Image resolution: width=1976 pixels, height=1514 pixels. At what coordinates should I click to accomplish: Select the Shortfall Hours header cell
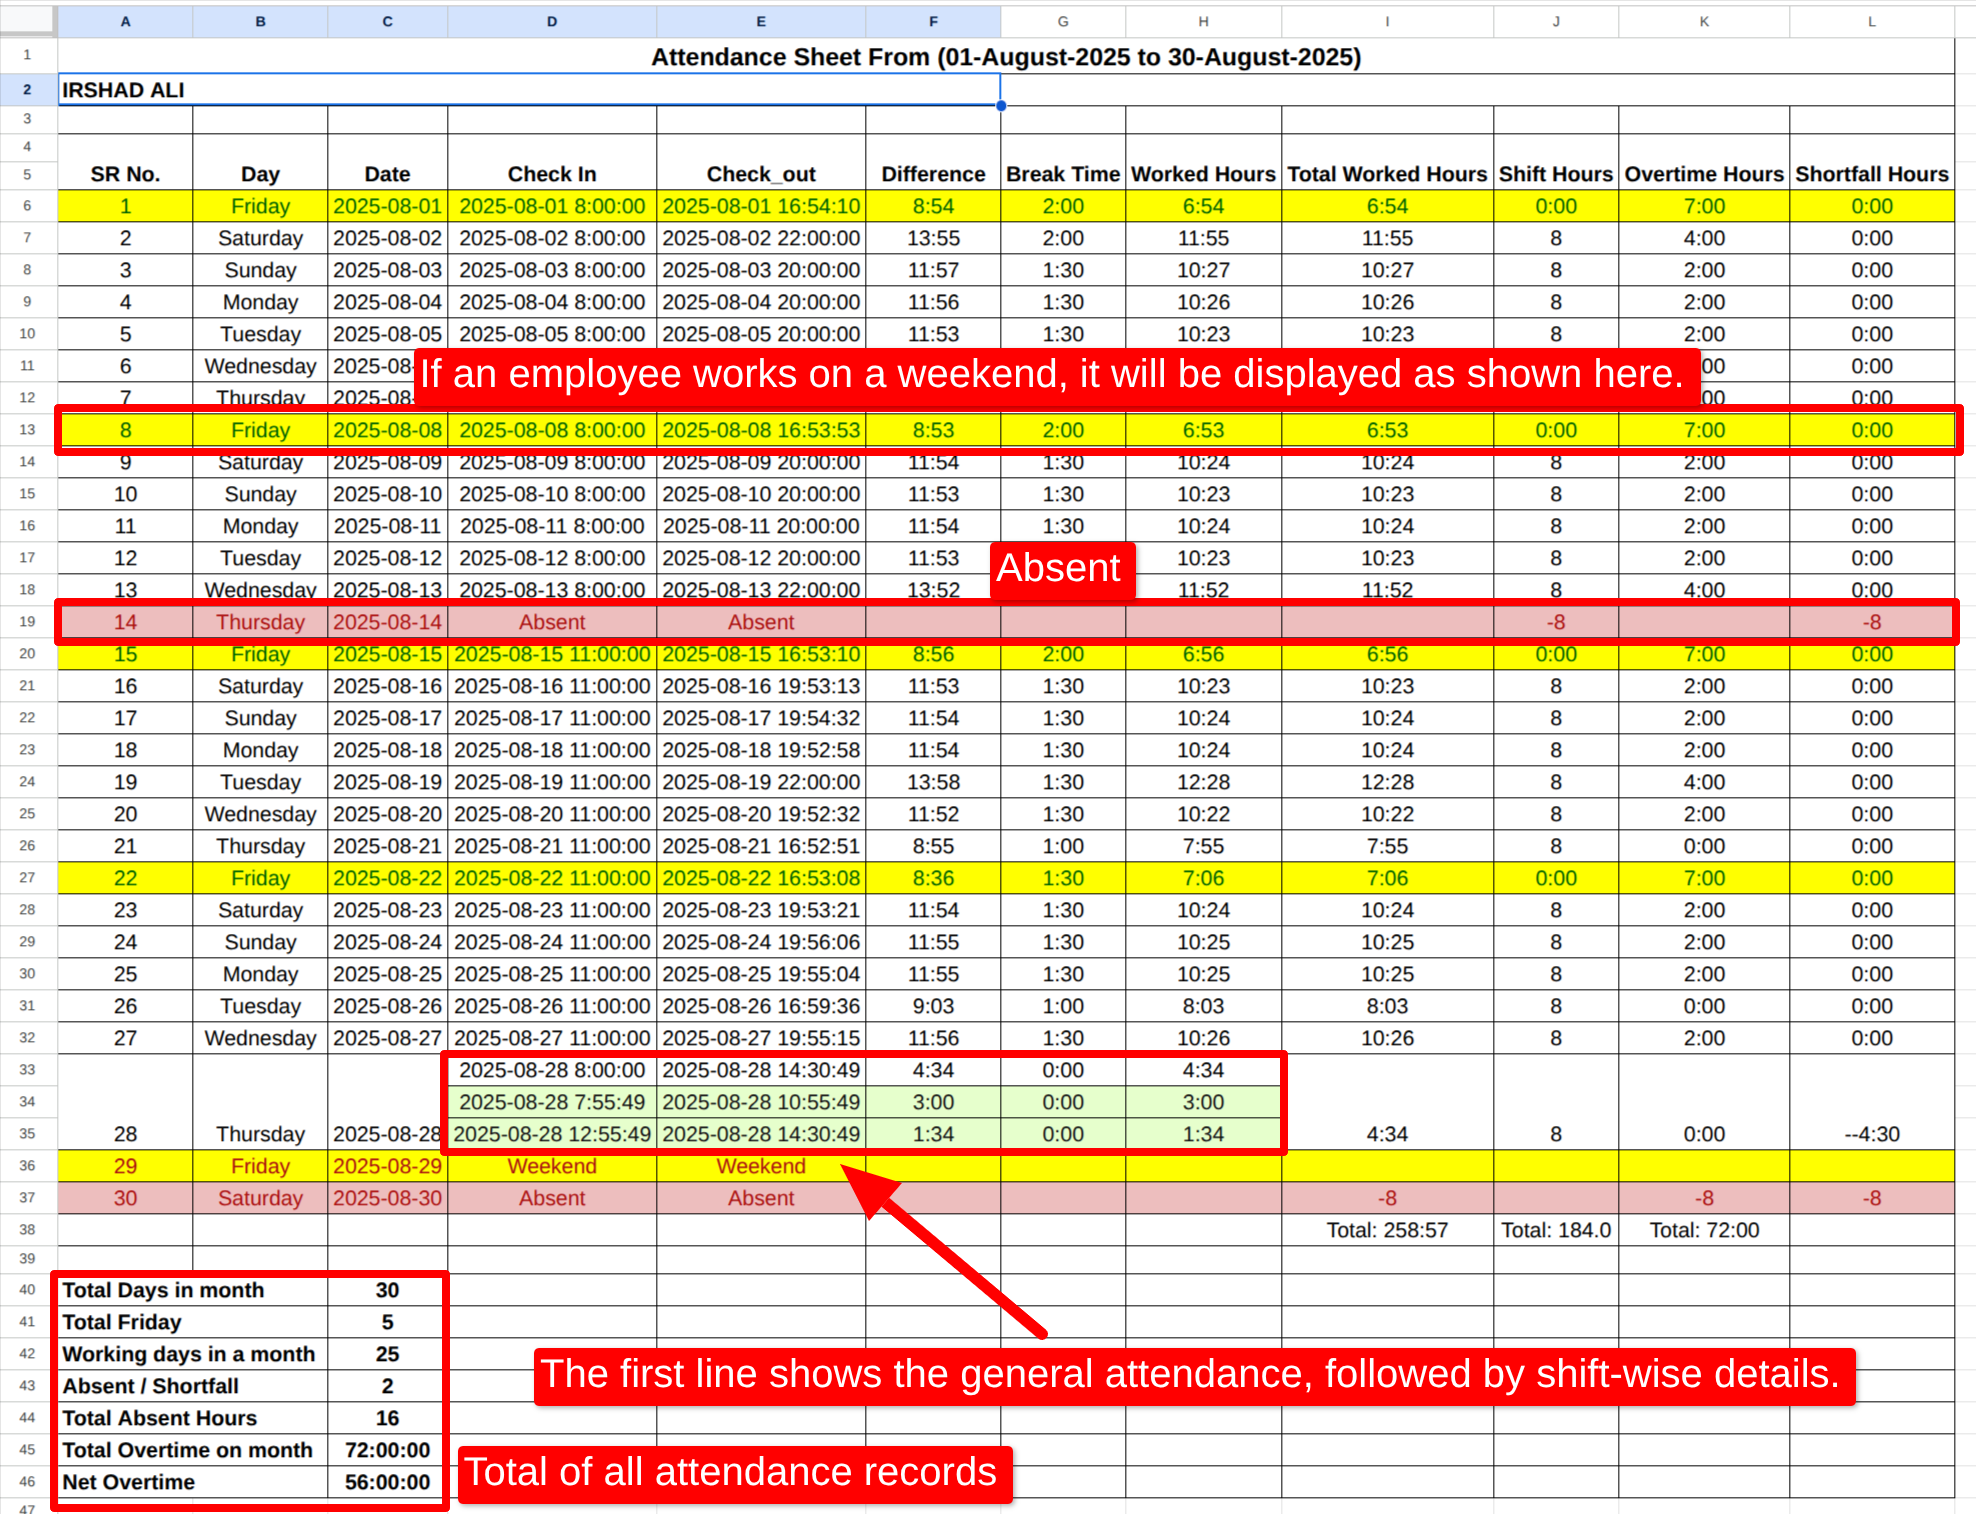[1871, 174]
